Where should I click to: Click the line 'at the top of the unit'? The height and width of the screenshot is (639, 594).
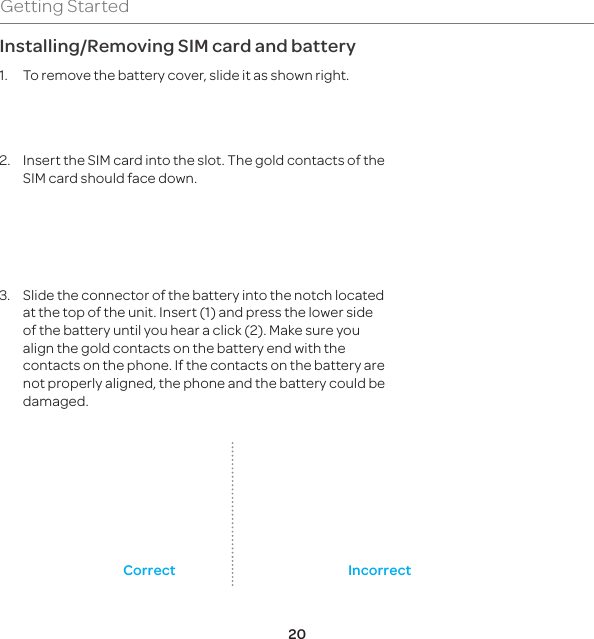198,313
